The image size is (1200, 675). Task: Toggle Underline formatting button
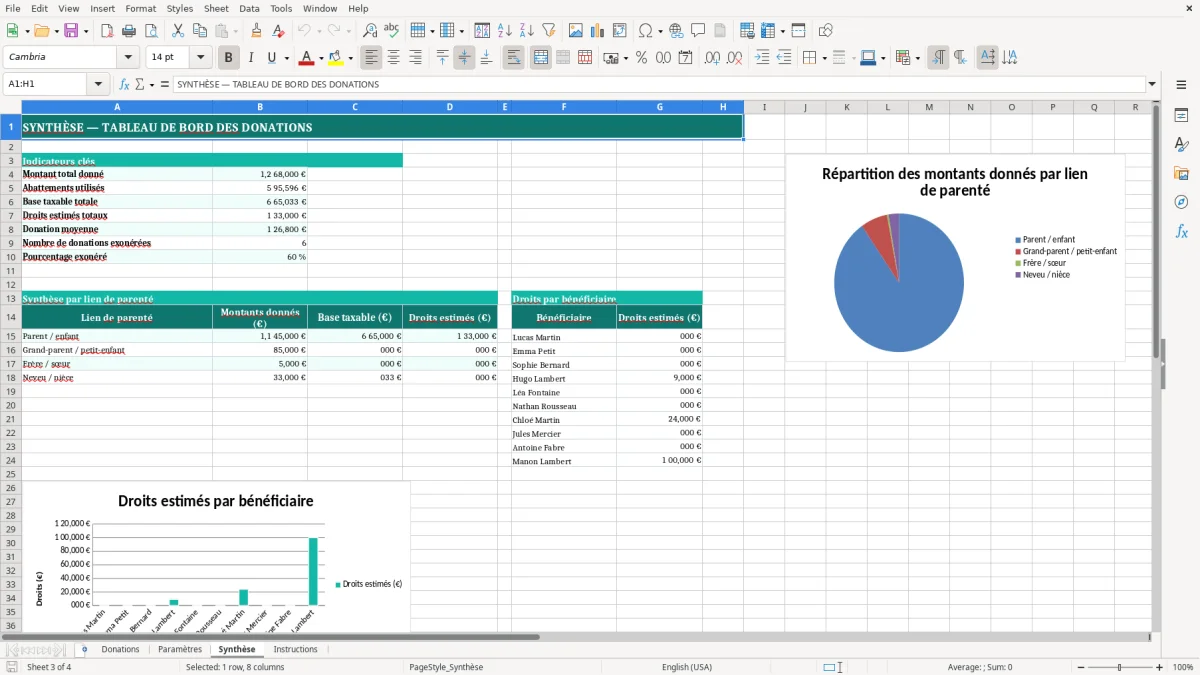click(x=272, y=58)
